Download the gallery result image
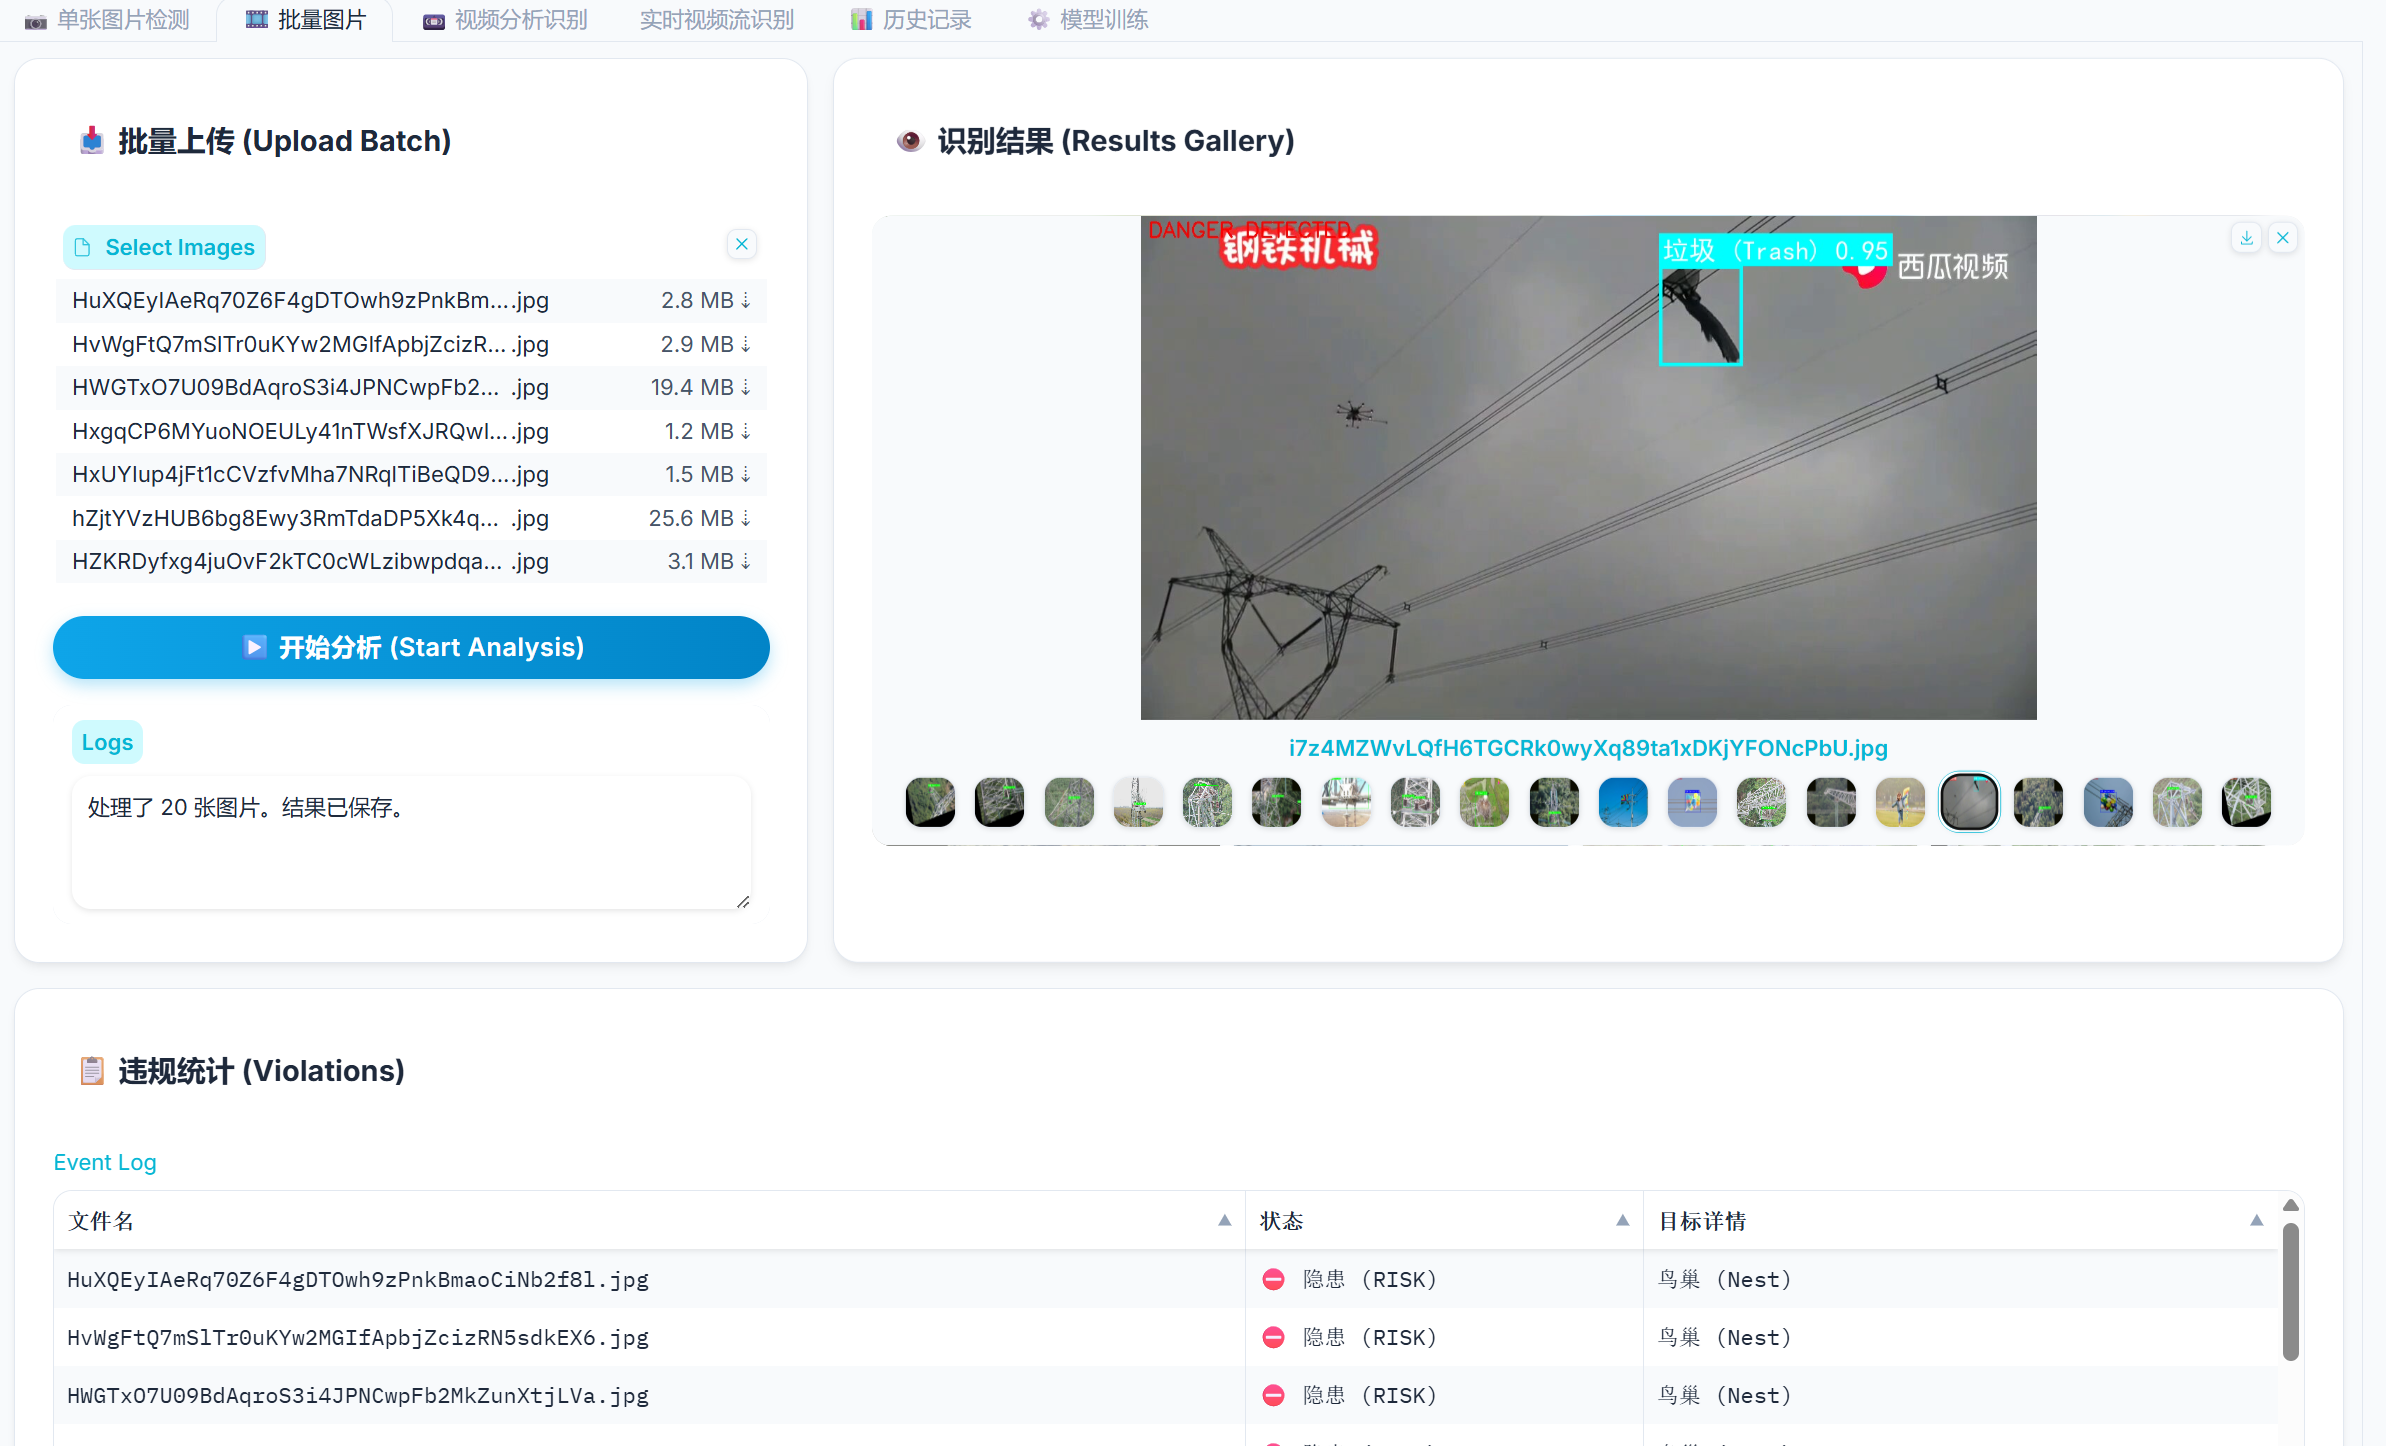Viewport: 2386px width, 1446px height. click(x=2246, y=238)
